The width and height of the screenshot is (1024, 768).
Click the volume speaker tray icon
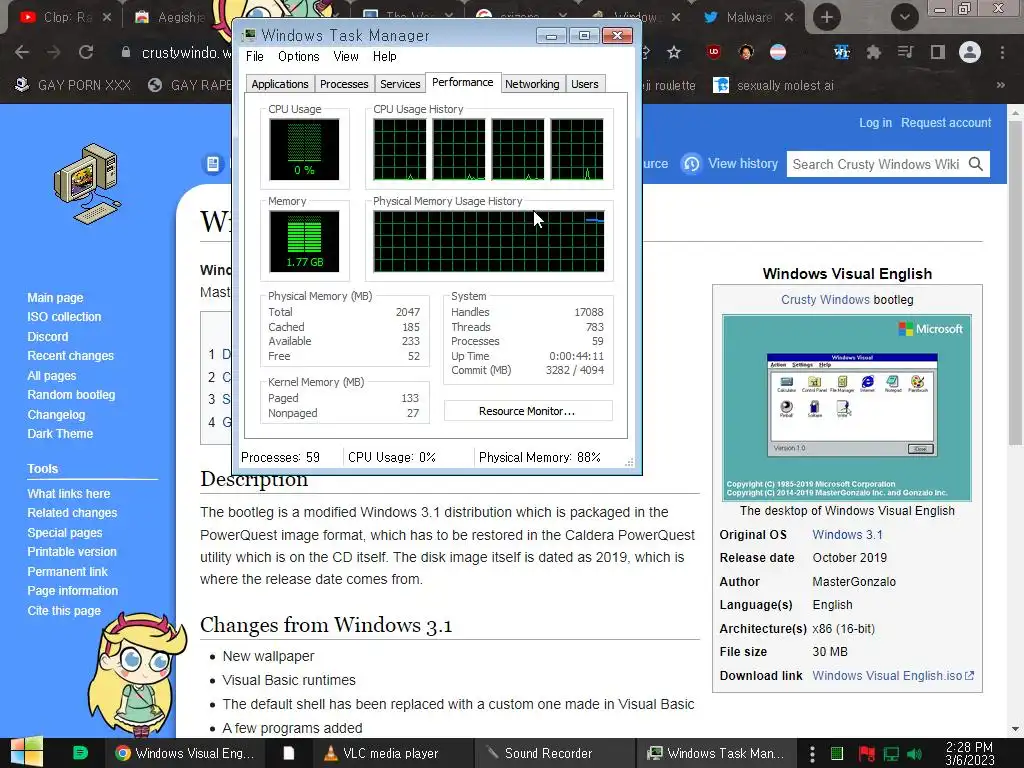(x=914, y=754)
